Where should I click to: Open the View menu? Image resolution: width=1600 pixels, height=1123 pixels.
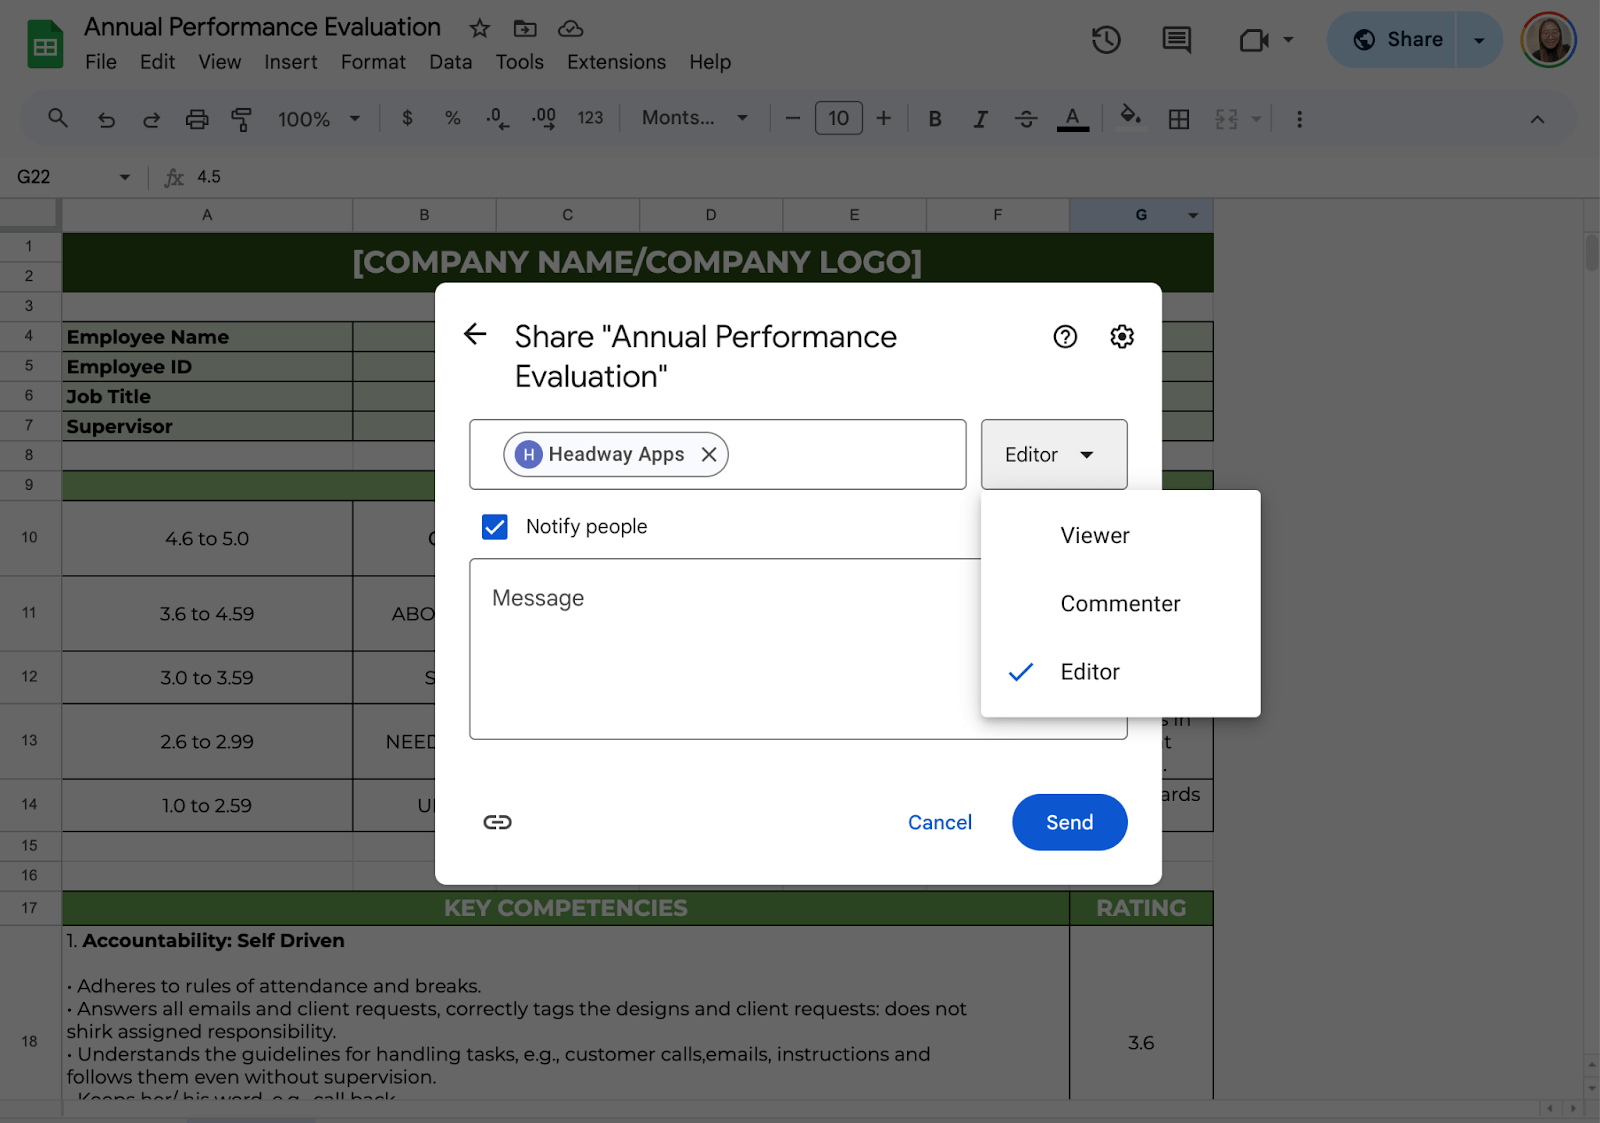pos(219,62)
